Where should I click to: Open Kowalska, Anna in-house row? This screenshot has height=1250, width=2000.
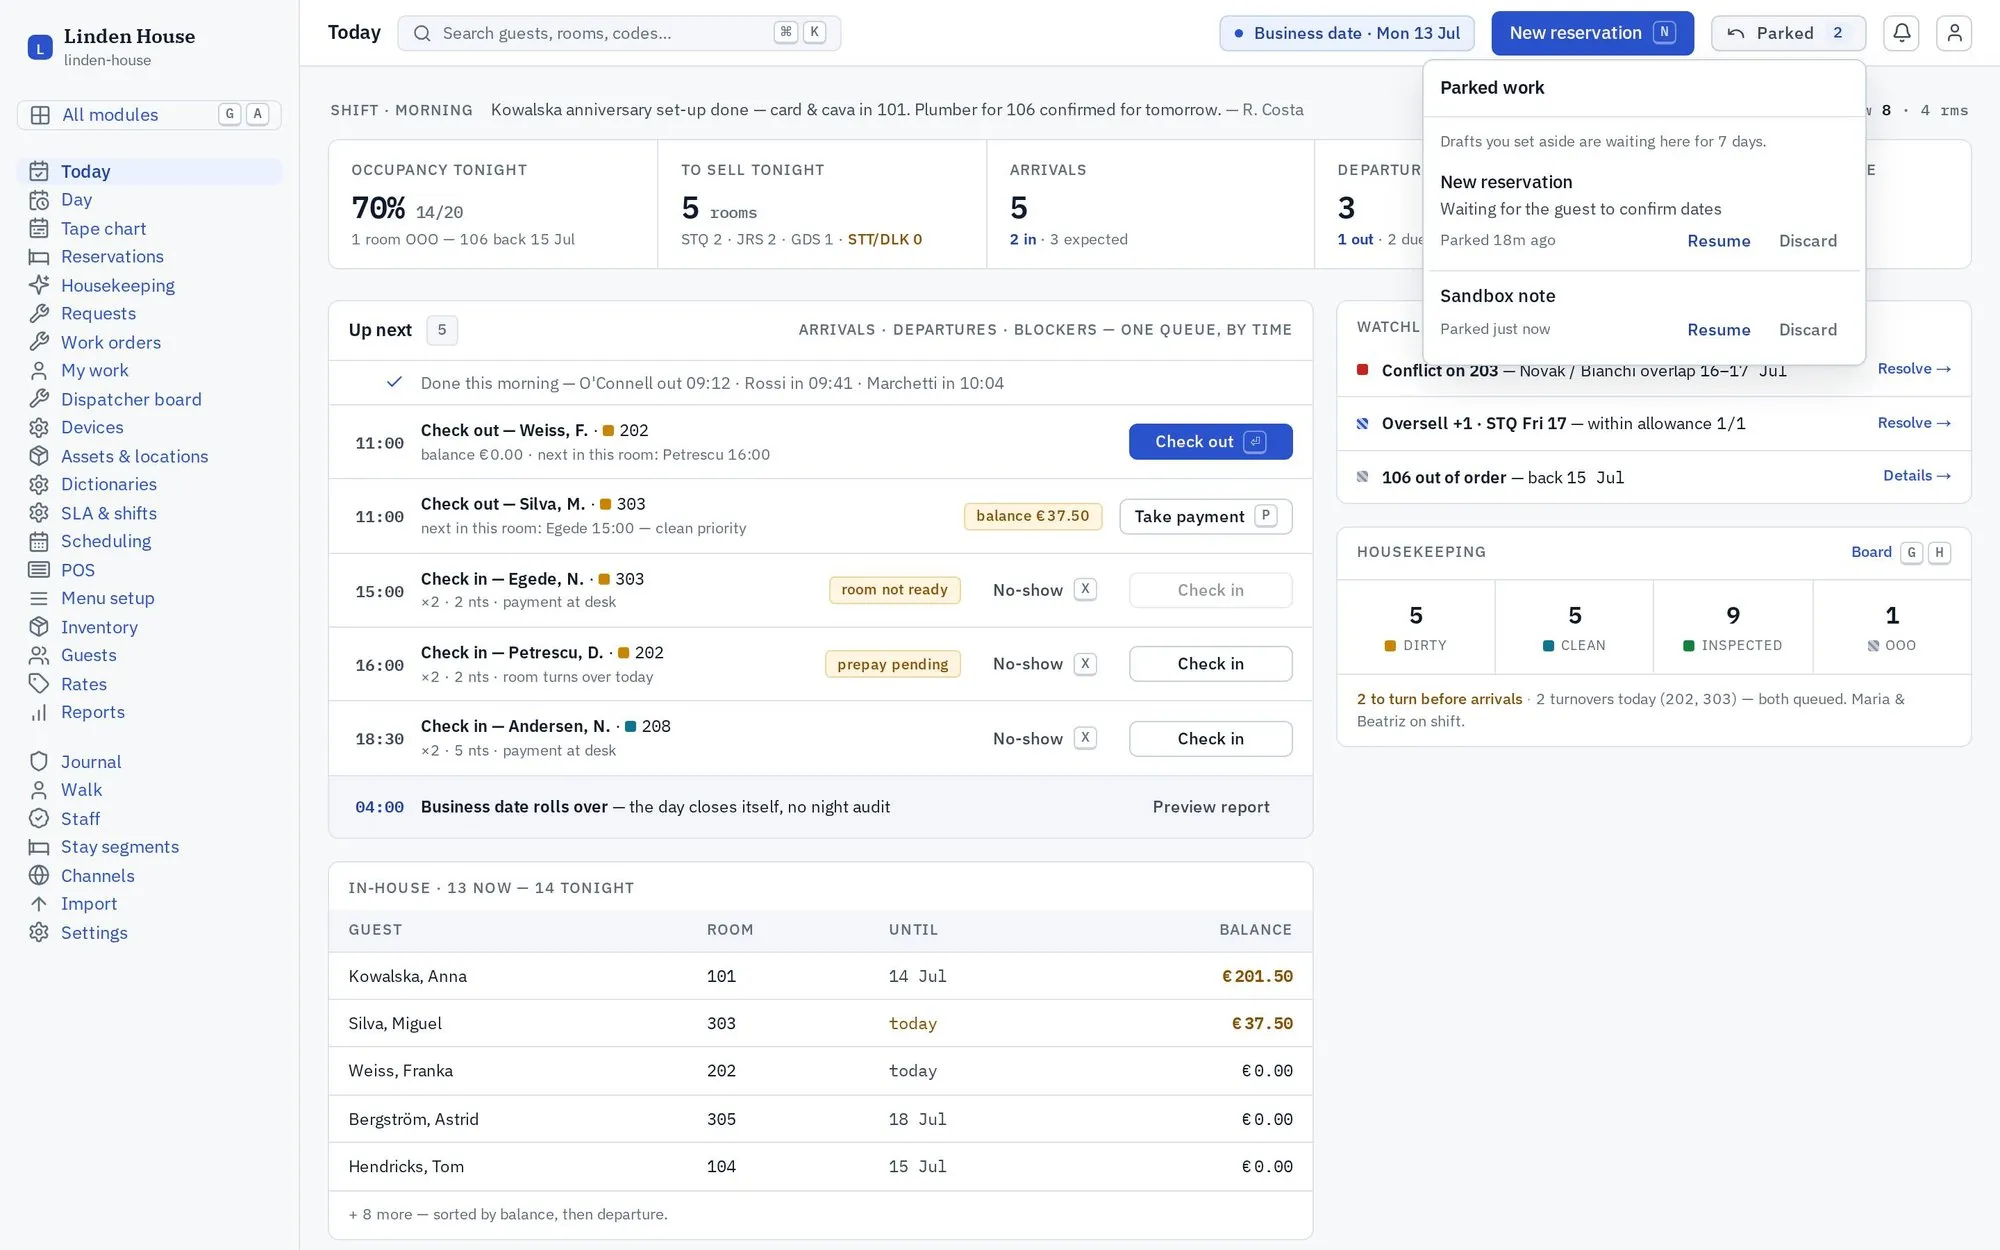[820, 976]
